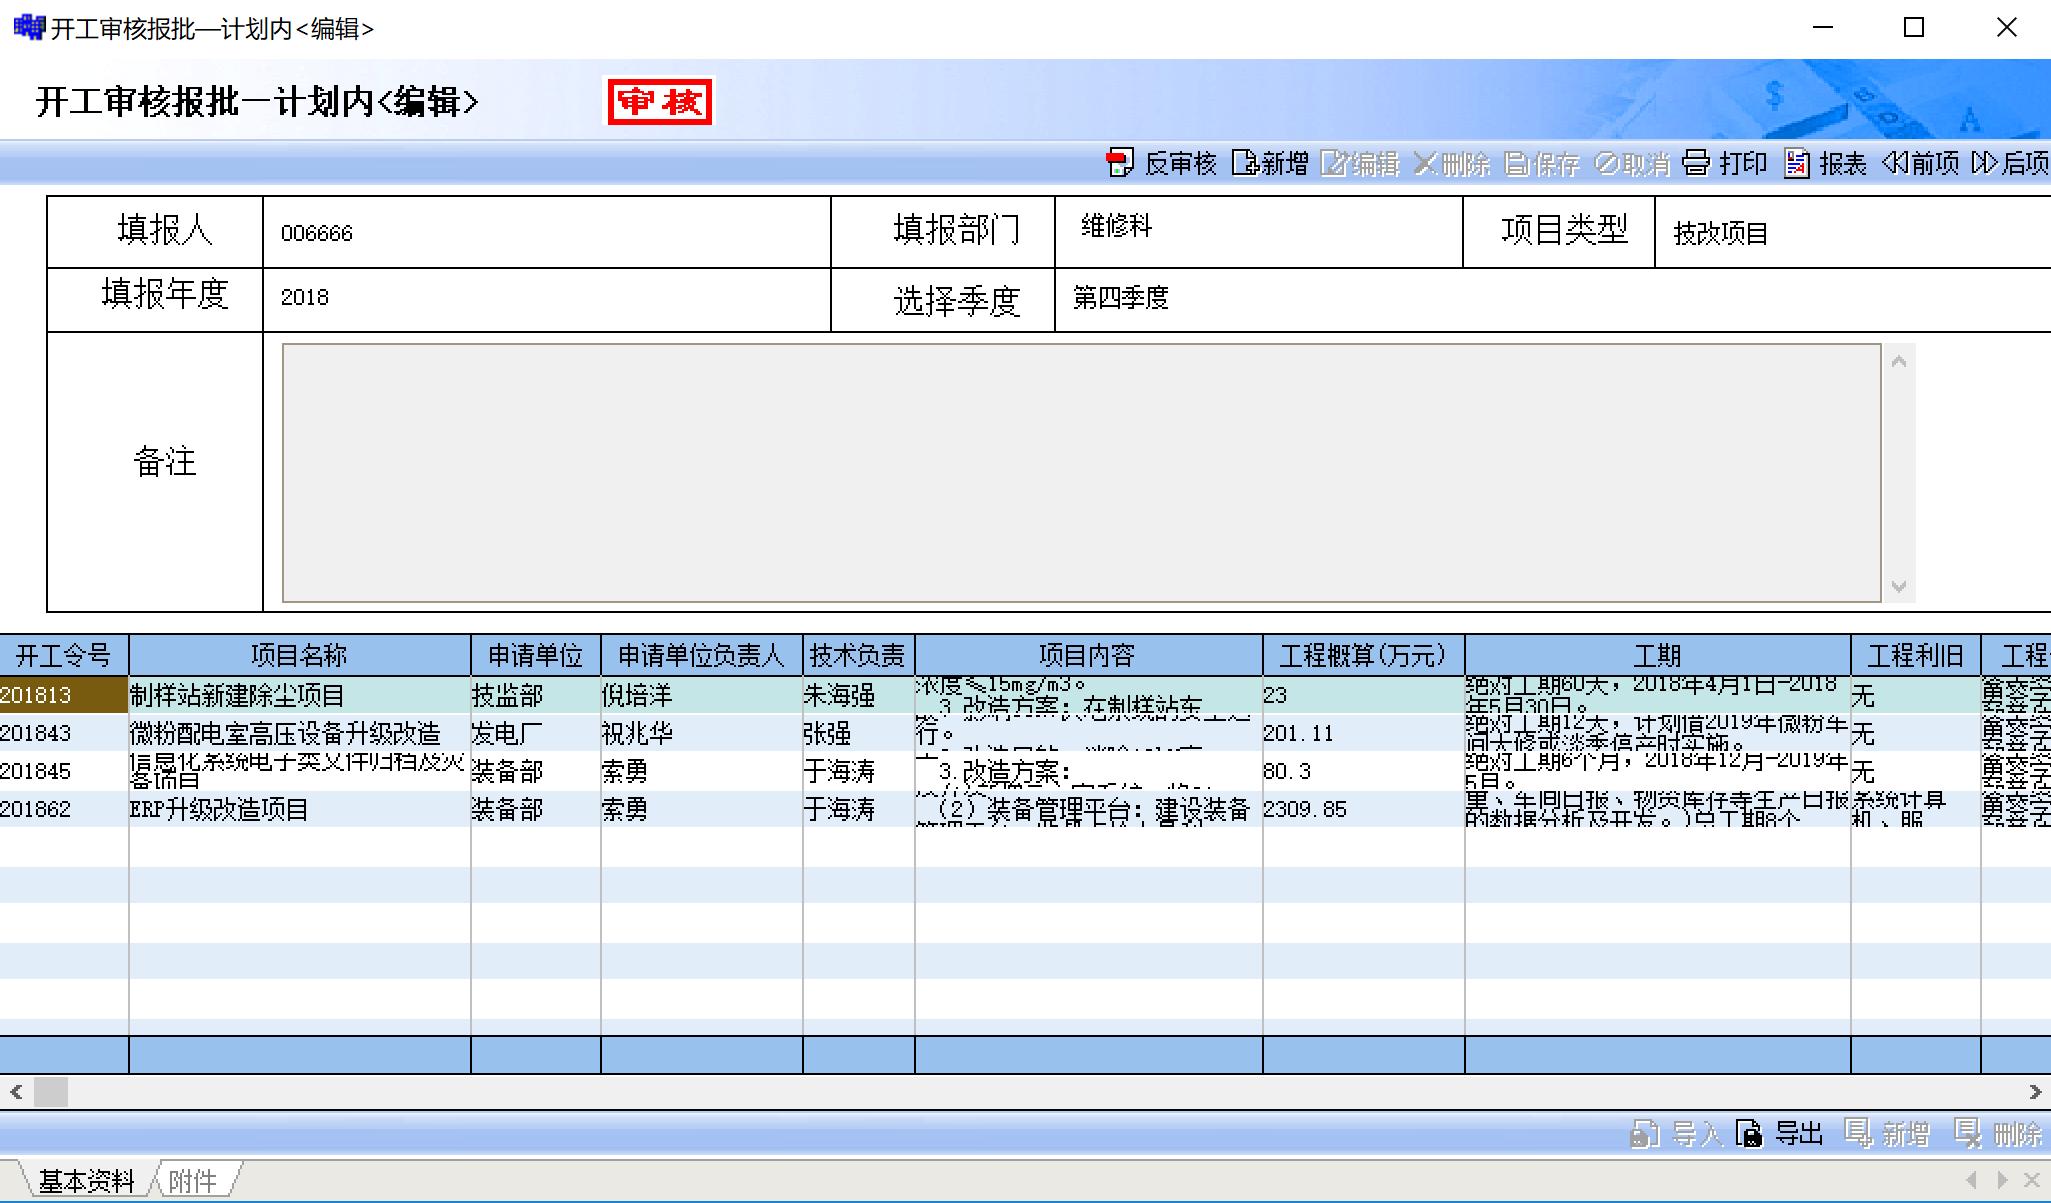Click the 新增 icon in the top toolbar
The image size is (2051, 1203).
(1245, 163)
